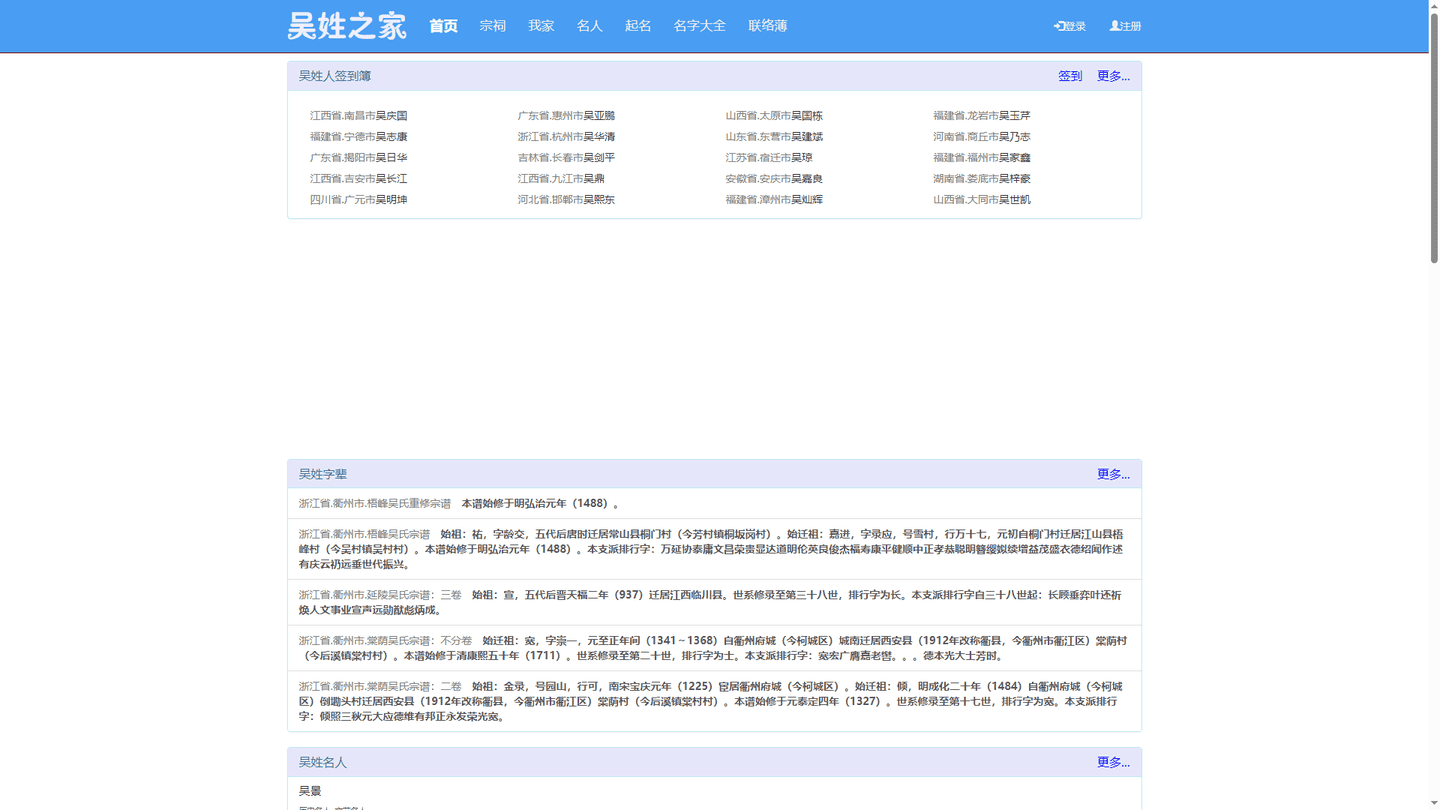The height and width of the screenshot is (810, 1440).
Task: Open the 吴姓名人 panel heading
Action: pyautogui.click(x=323, y=762)
